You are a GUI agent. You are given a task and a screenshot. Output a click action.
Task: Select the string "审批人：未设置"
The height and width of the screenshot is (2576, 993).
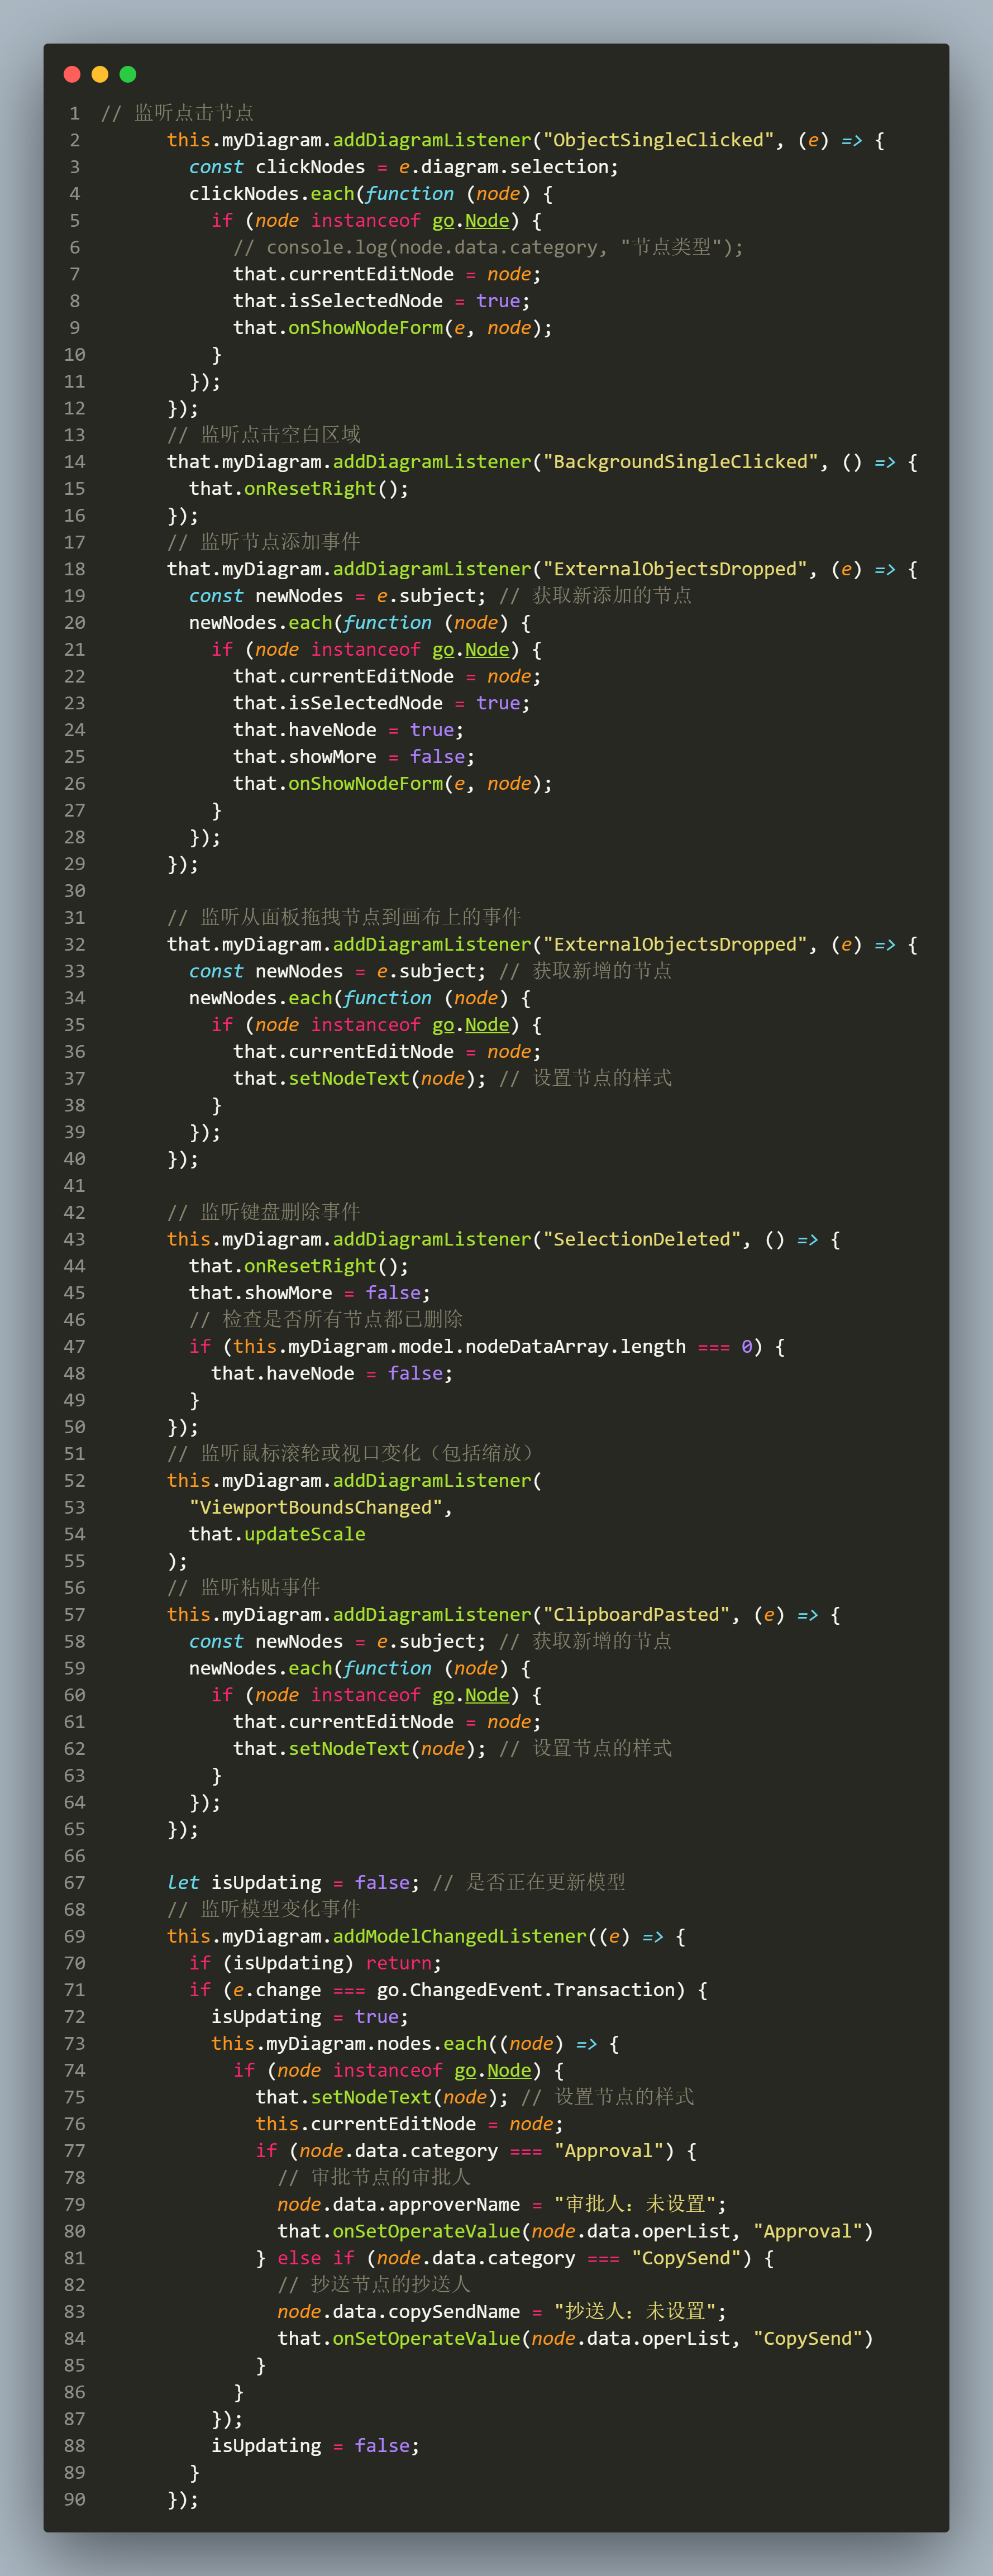click(x=636, y=2205)
